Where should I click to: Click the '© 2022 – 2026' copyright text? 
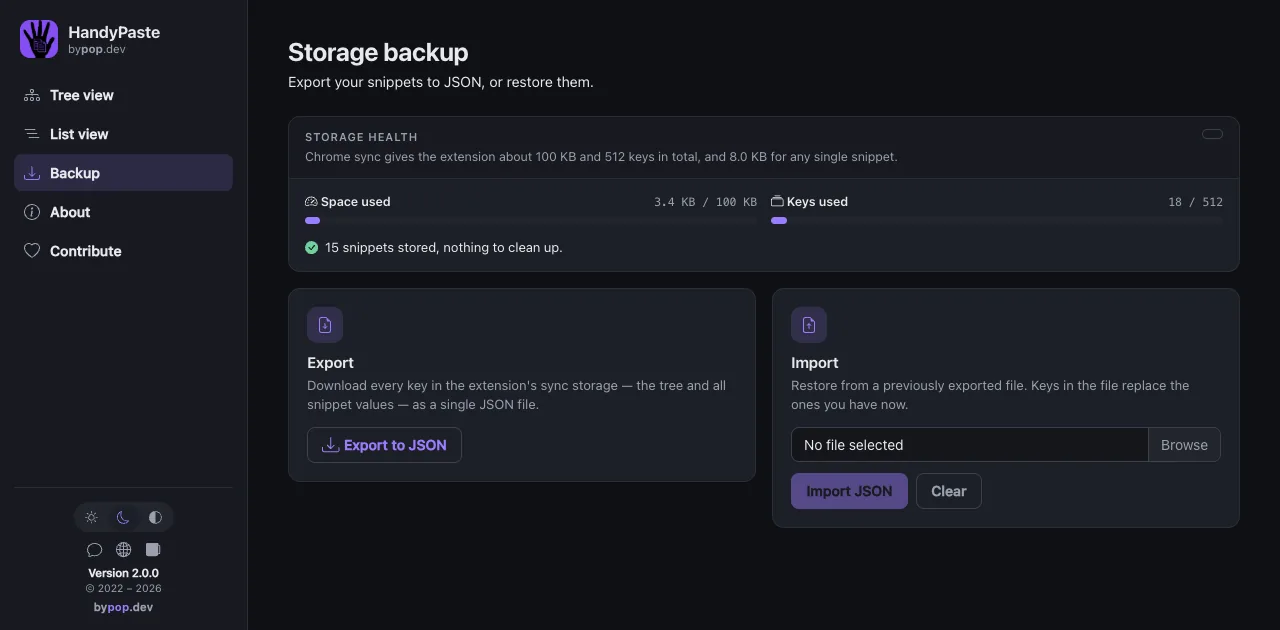pos(123,588)
